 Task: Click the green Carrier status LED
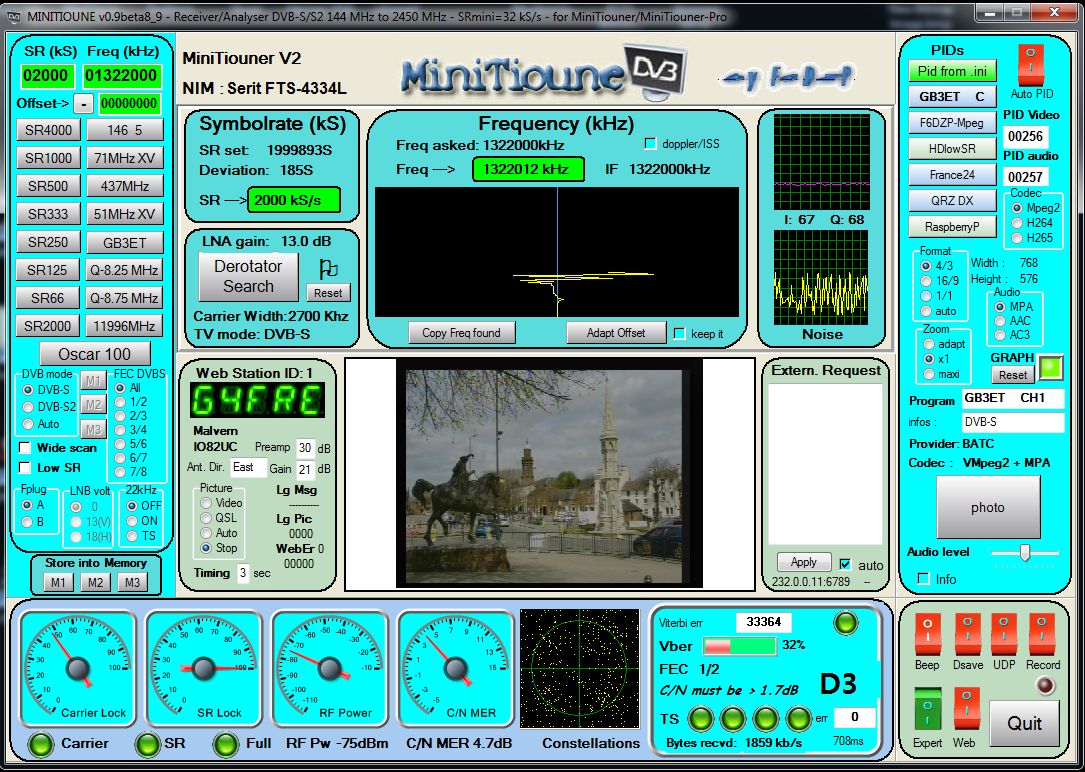click(42, 744)
